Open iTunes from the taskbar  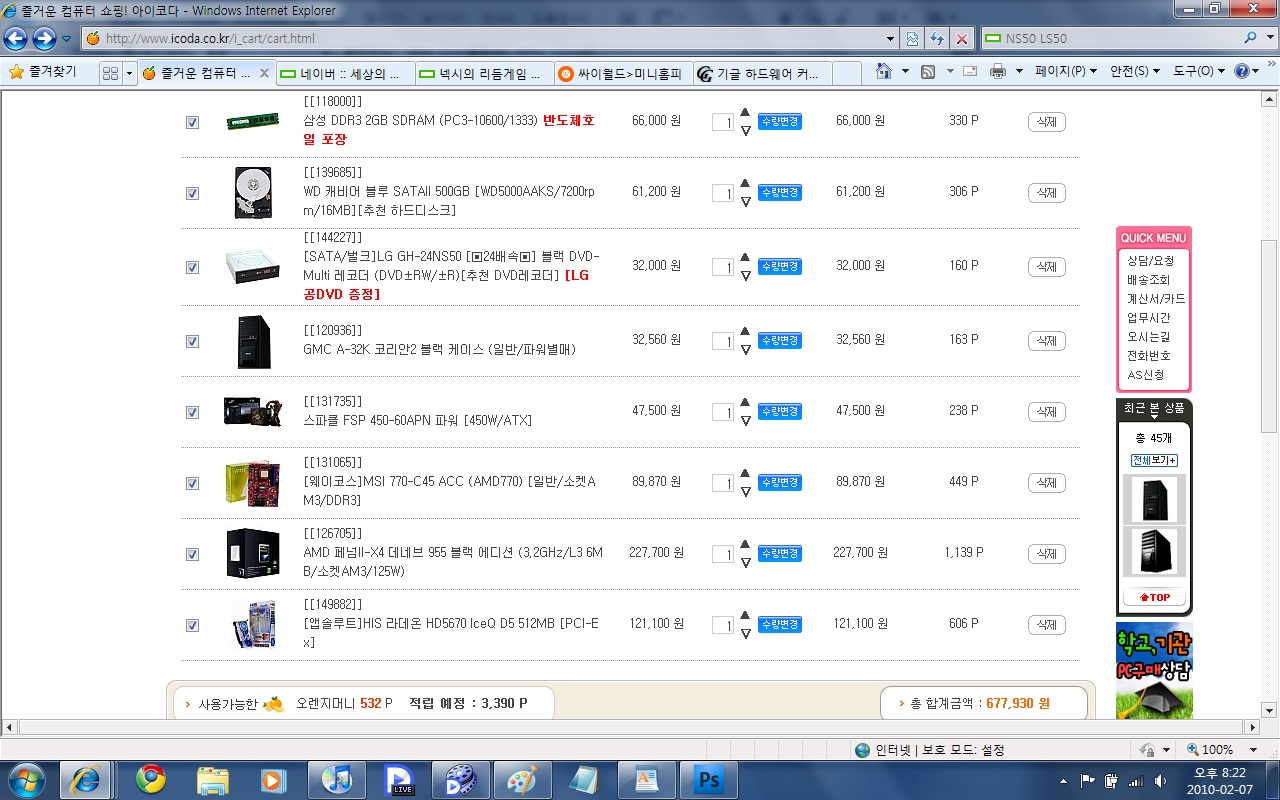pyautogui.click(x=337, y=779)
